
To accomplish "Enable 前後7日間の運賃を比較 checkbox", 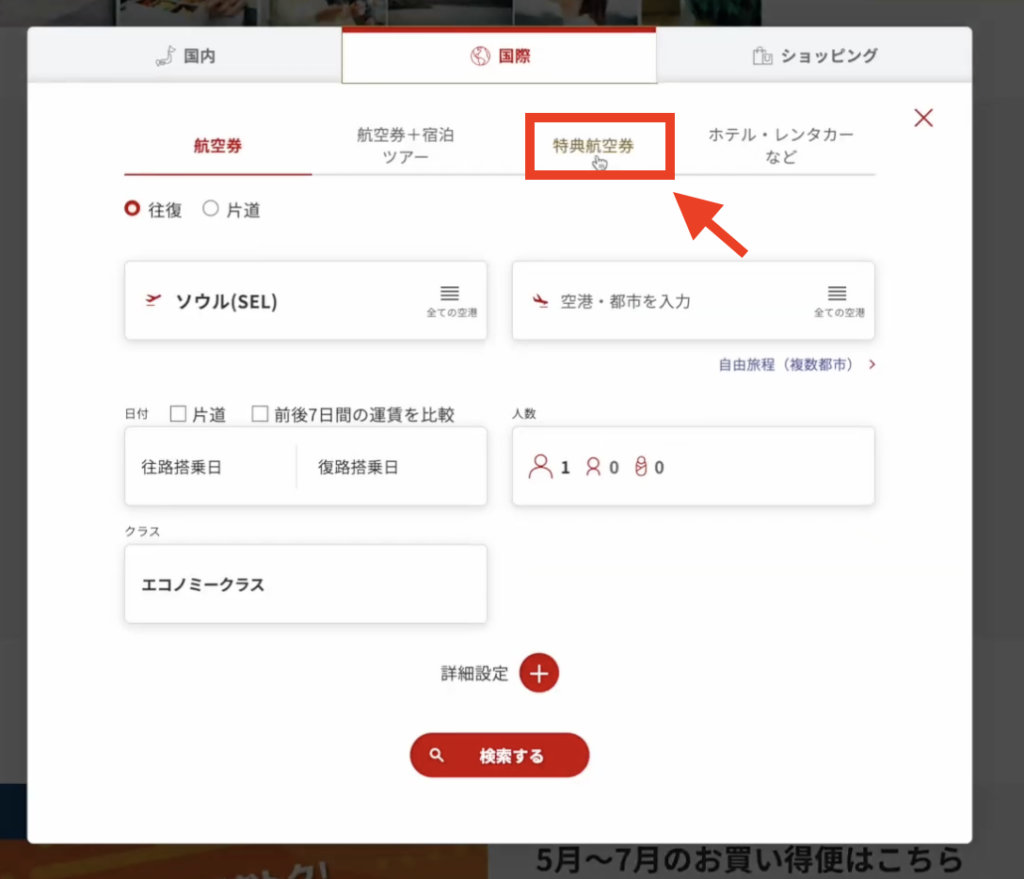I will click(260, 413).
